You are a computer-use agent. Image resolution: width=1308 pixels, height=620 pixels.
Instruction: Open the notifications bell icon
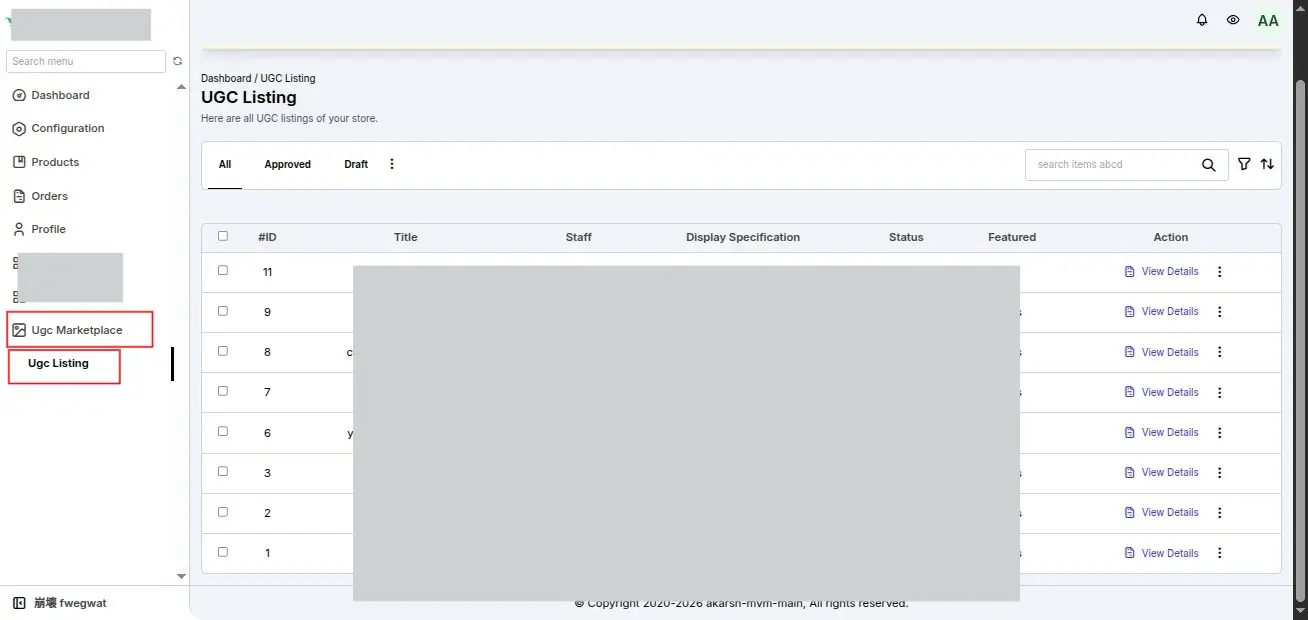point(1202,20)
